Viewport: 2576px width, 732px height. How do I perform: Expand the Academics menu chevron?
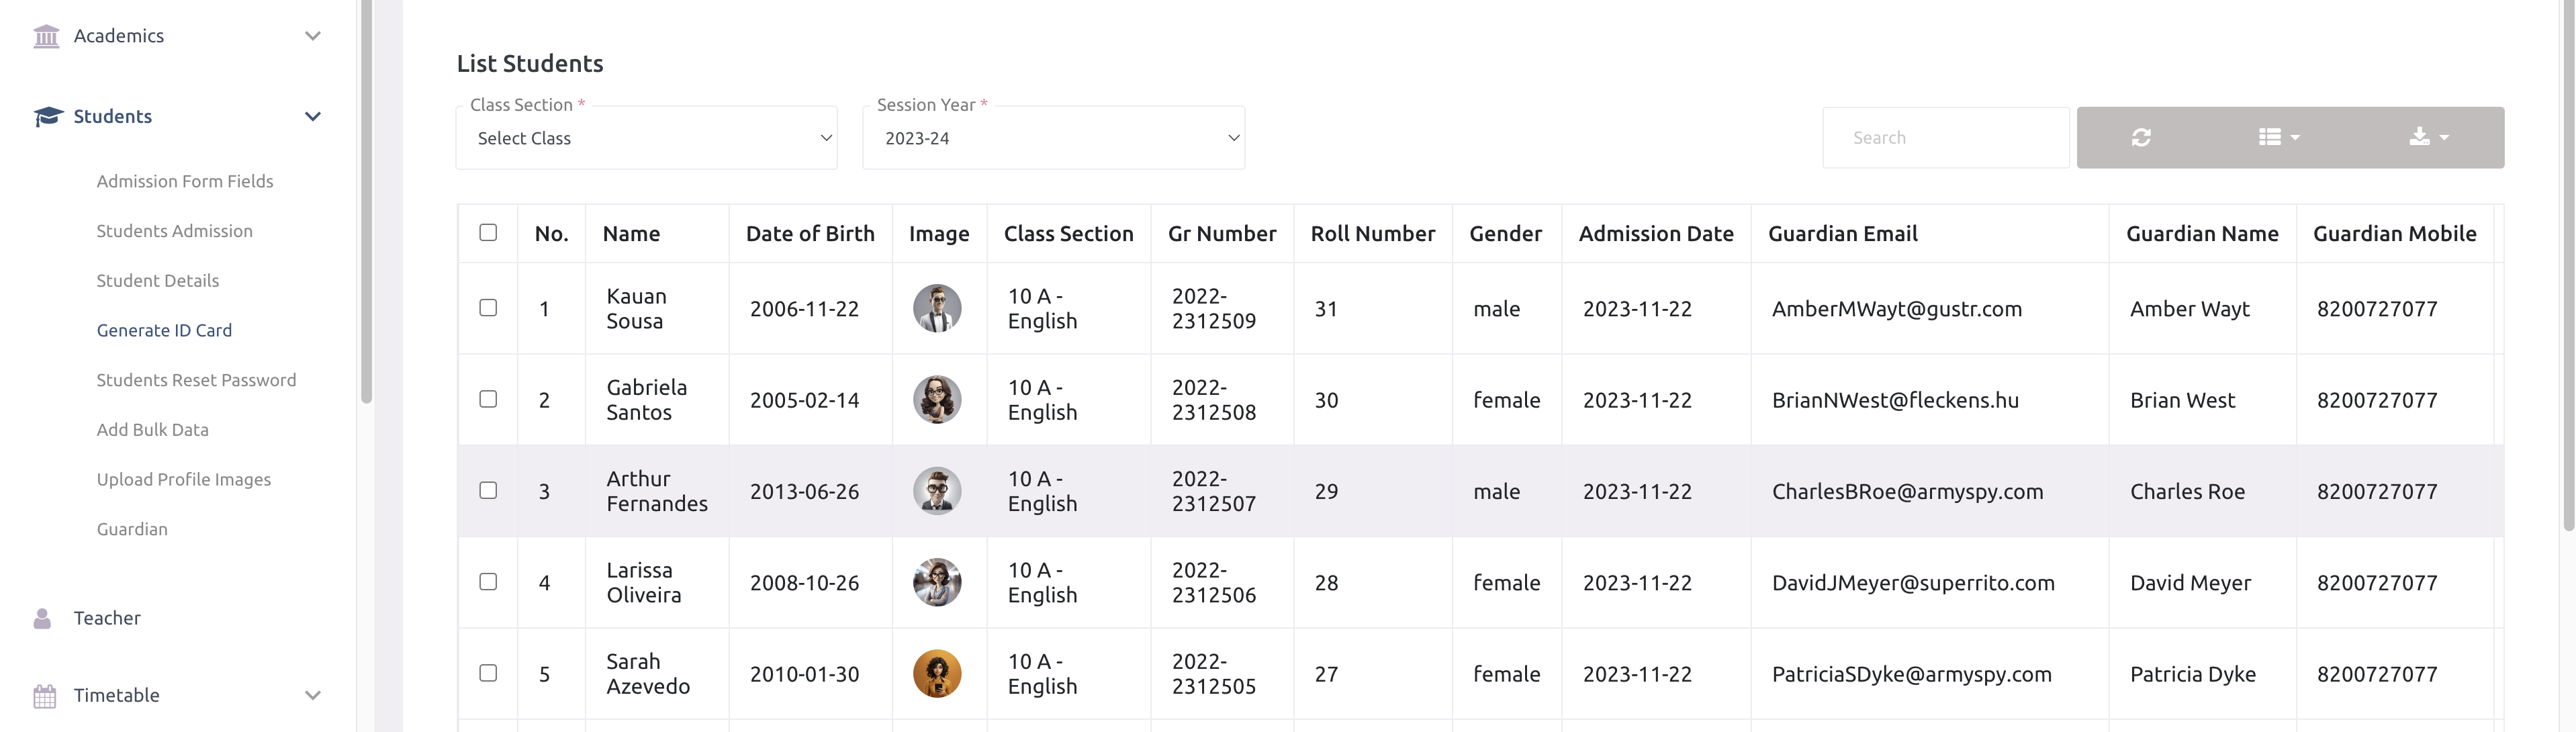[313, 36]
